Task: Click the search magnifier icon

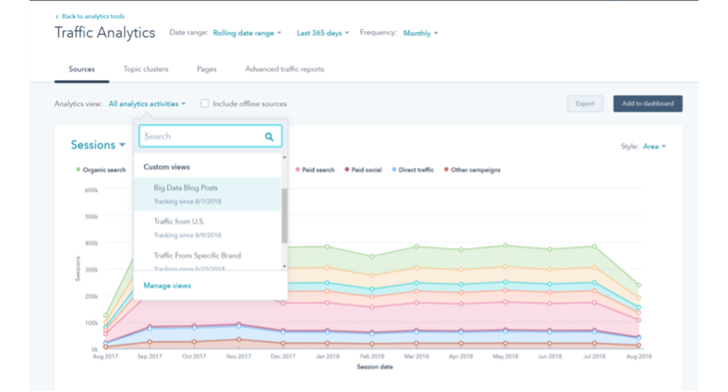Action: (269, 137)
